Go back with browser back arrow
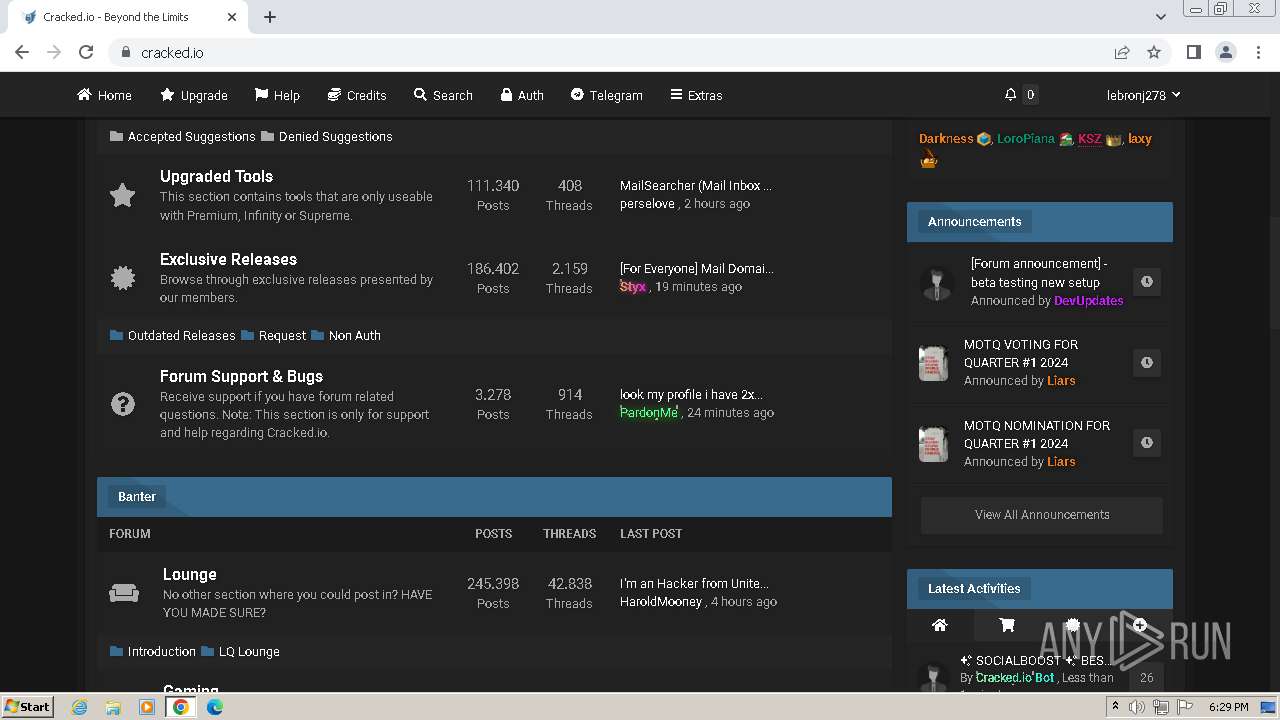 coord(22,52)
